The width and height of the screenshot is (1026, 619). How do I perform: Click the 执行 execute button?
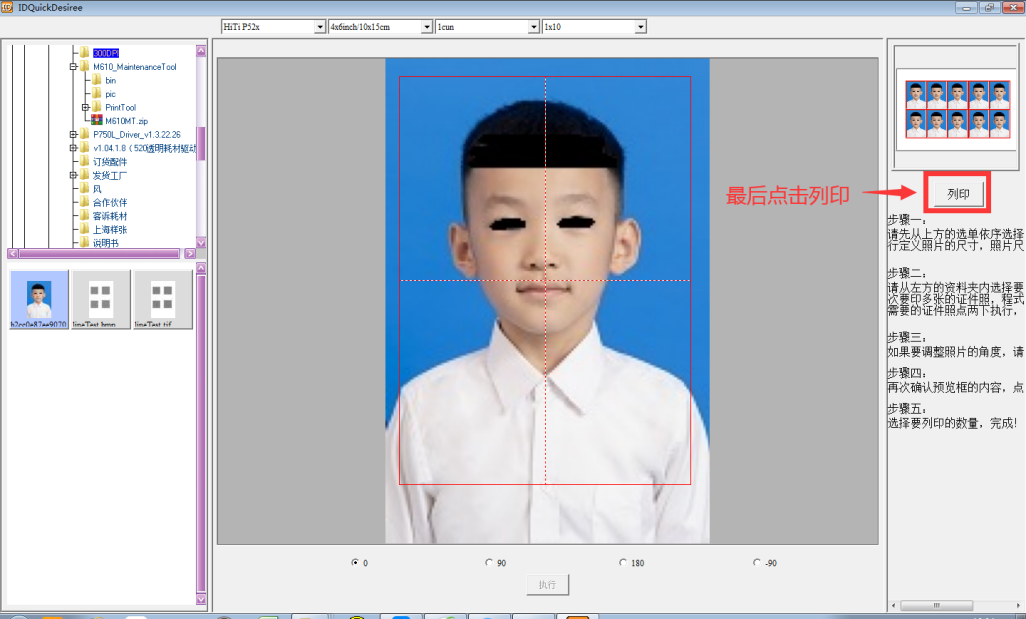tap(547, 584)
